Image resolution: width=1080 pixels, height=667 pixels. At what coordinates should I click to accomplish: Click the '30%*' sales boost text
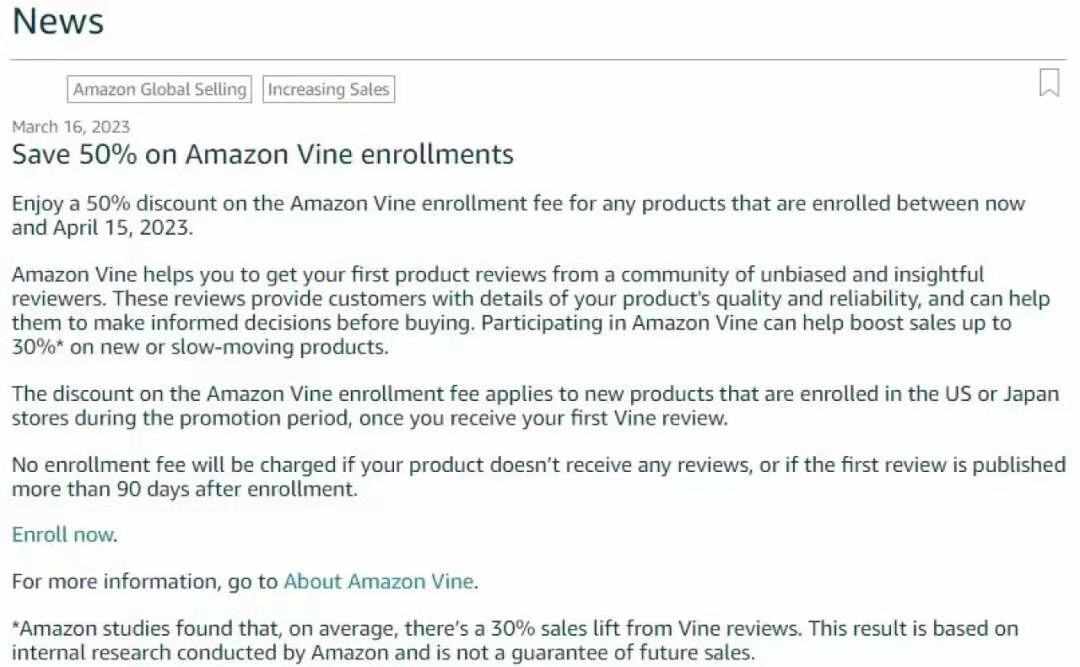pos(37,347)
